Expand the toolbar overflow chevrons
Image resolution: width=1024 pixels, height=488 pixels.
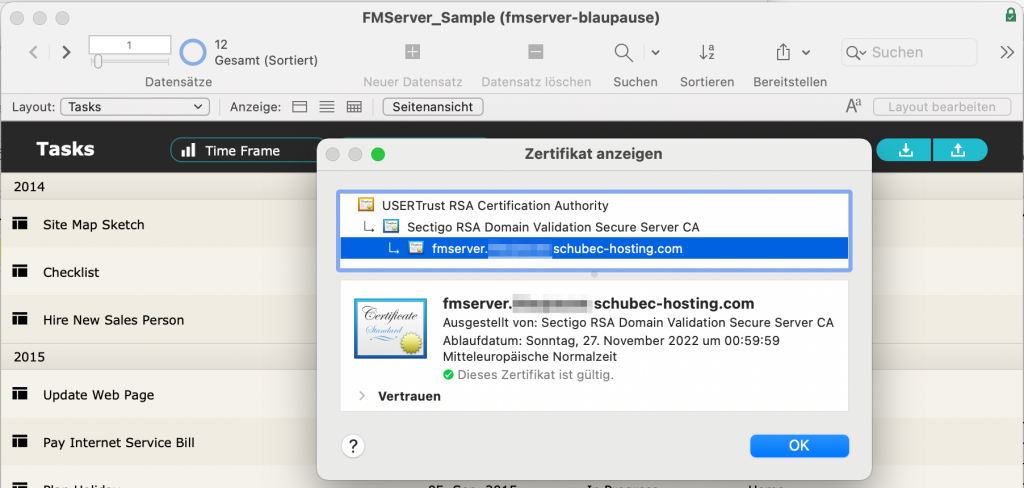click(1007, 52)
